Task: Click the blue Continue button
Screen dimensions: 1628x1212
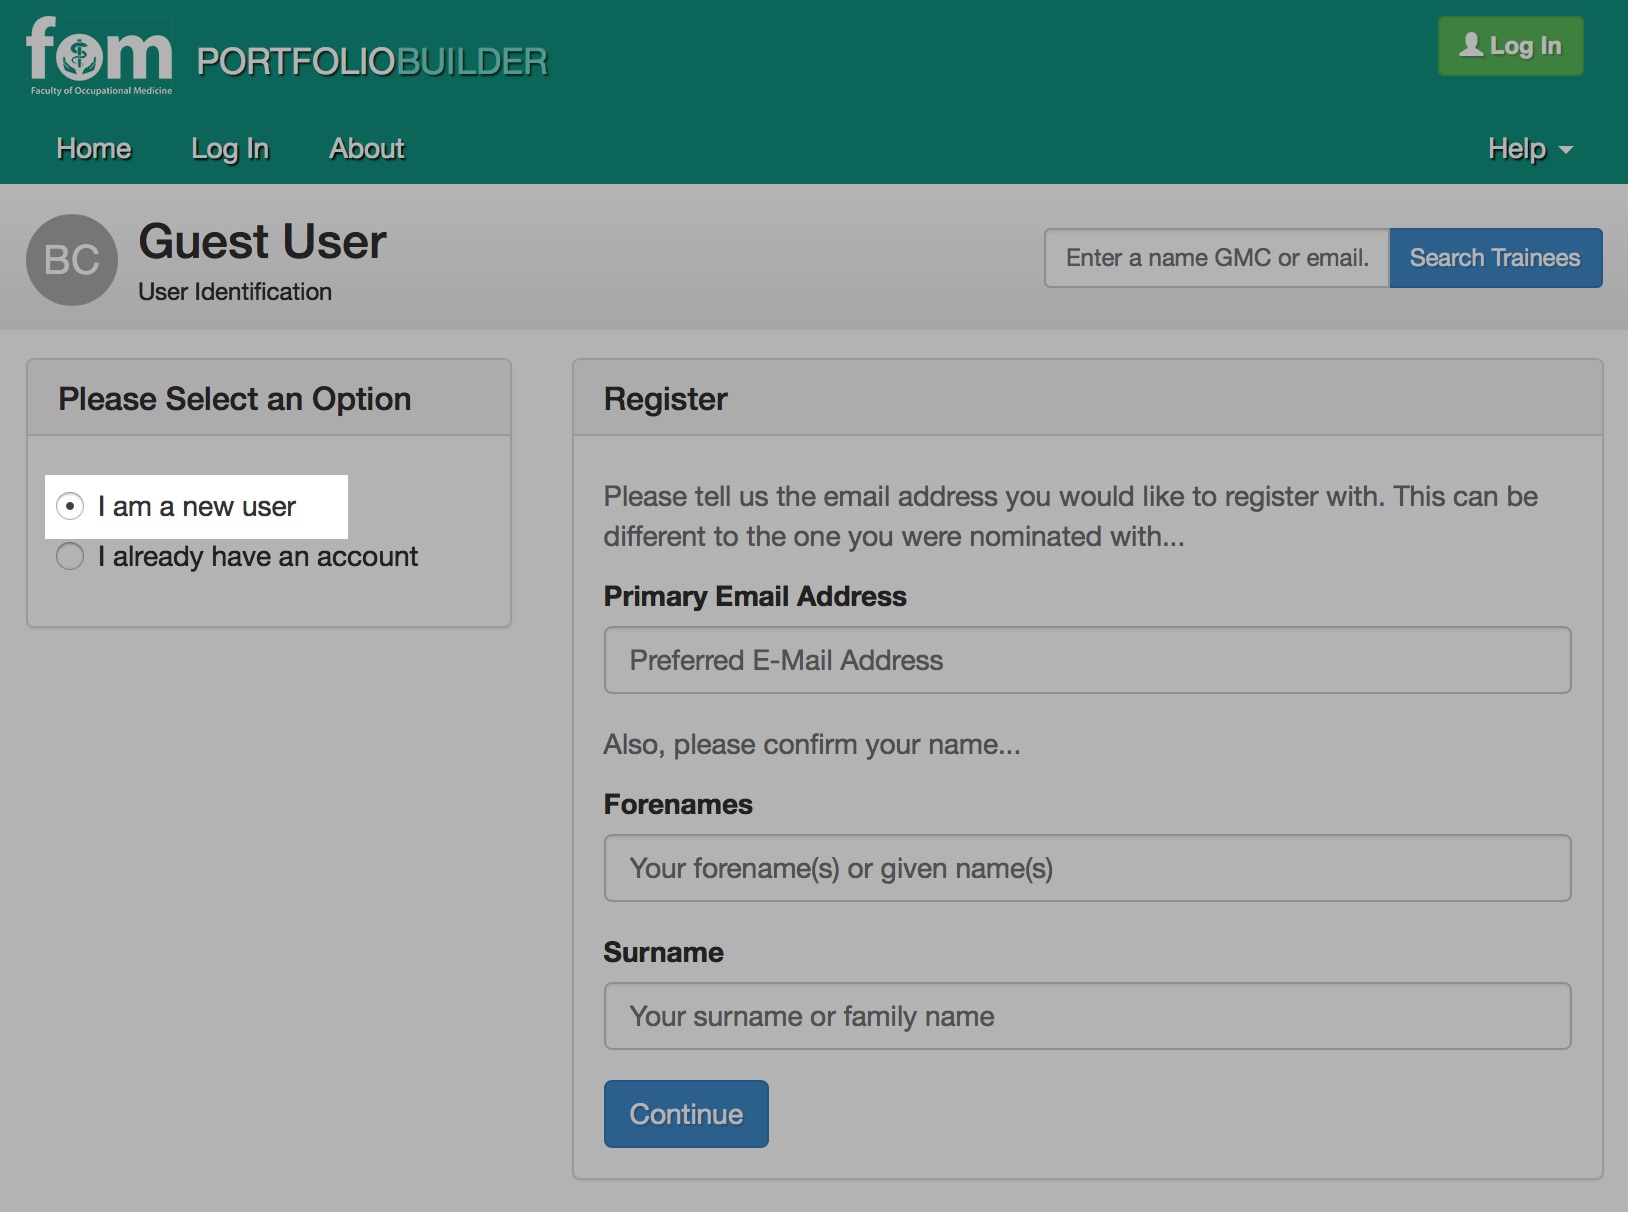Action: (686, 1114)
